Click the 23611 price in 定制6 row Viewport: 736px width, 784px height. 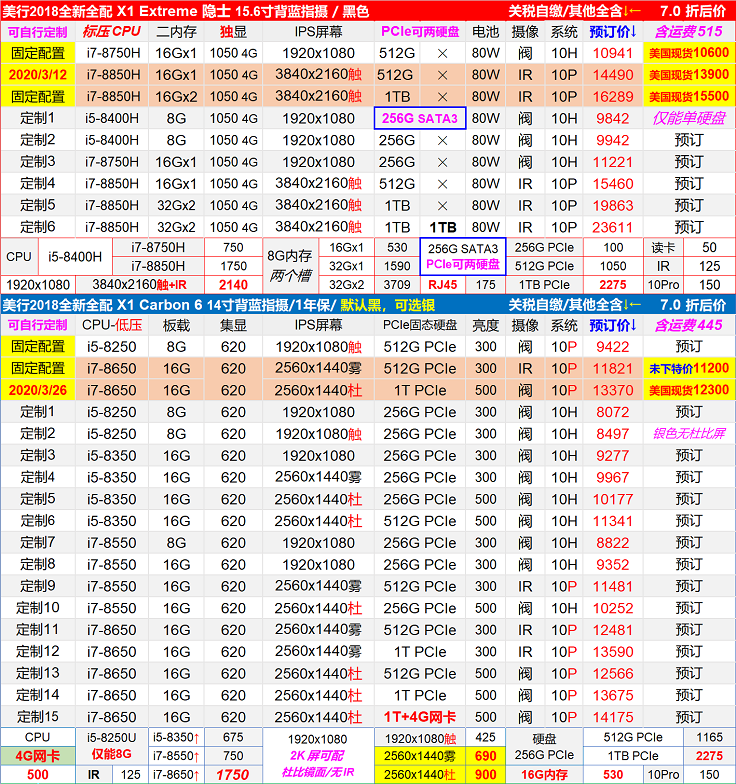[613, 227]
